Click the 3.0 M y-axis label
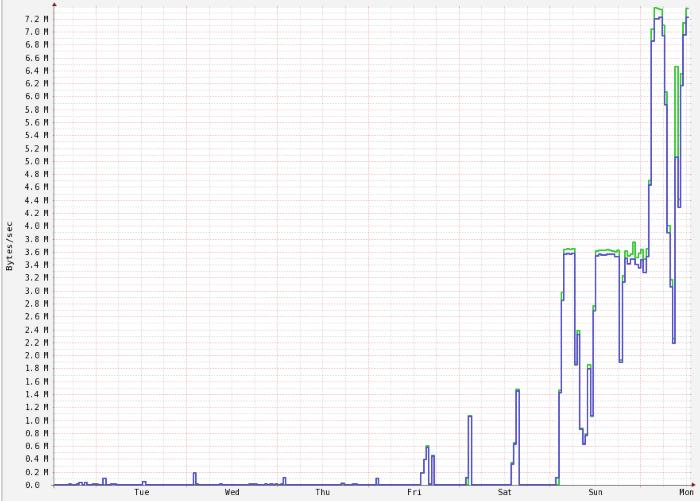Viewport: 700px width, 501px height. (35, 291)
